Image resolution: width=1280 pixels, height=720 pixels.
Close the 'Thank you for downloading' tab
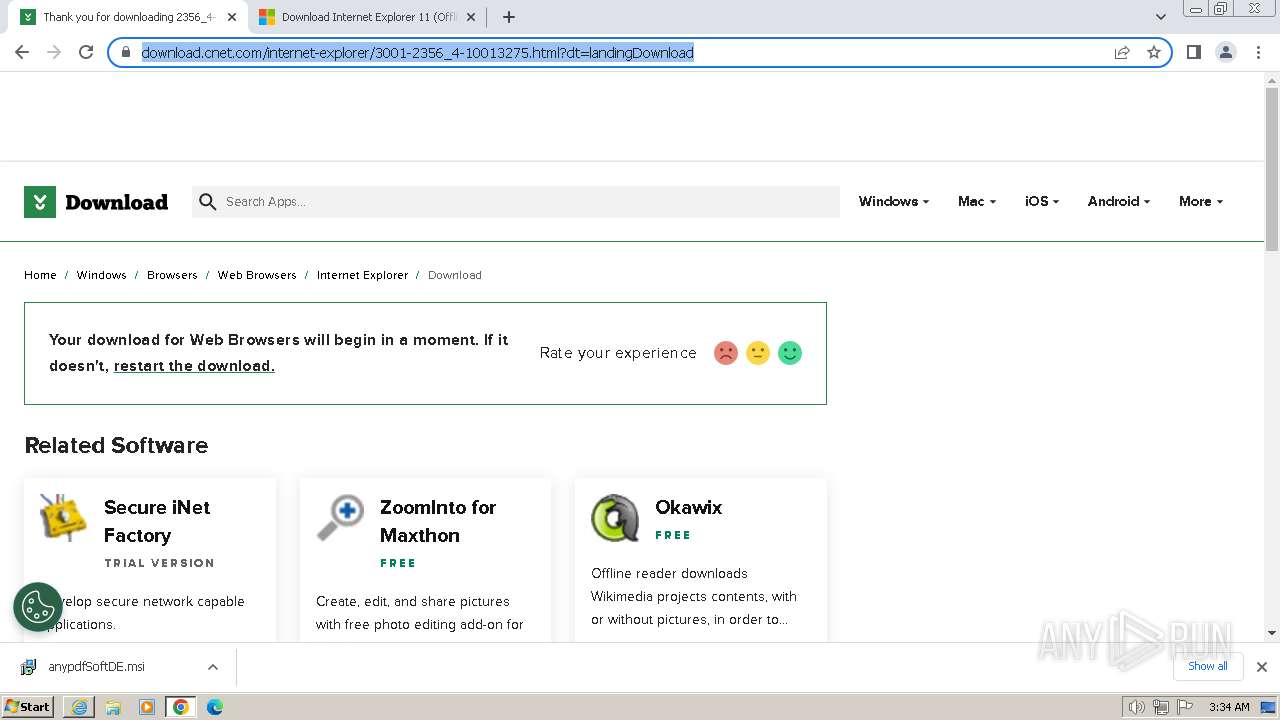click(232, 17)
